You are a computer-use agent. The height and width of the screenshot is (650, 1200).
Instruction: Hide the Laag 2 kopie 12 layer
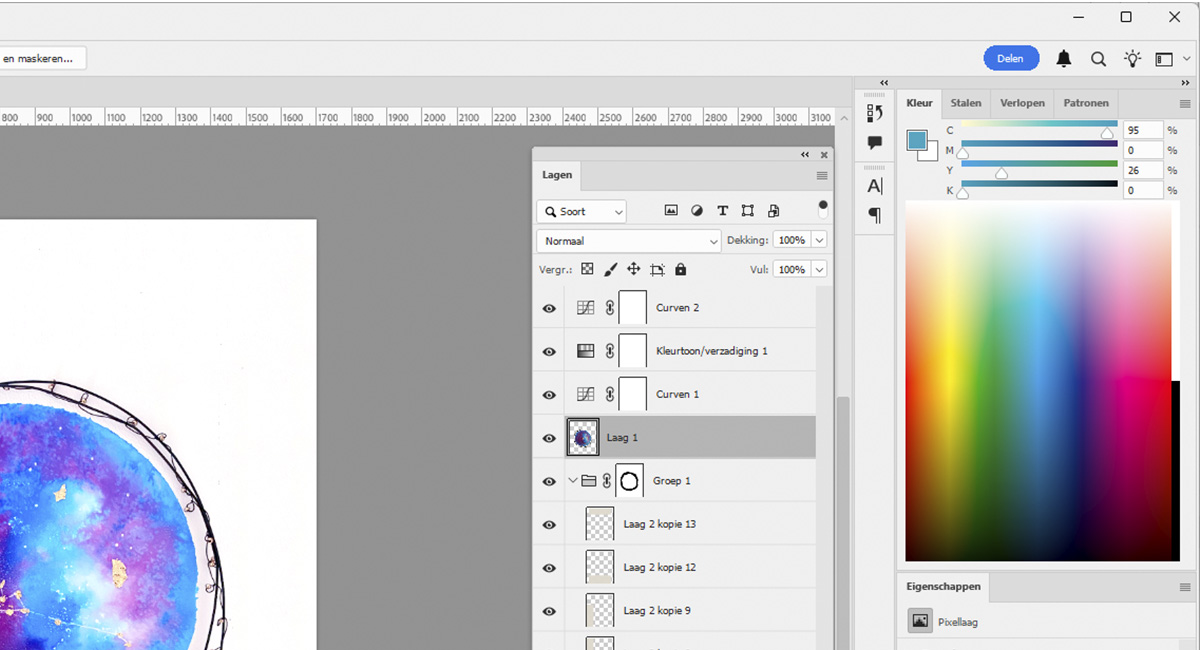(x=549, y=567)
